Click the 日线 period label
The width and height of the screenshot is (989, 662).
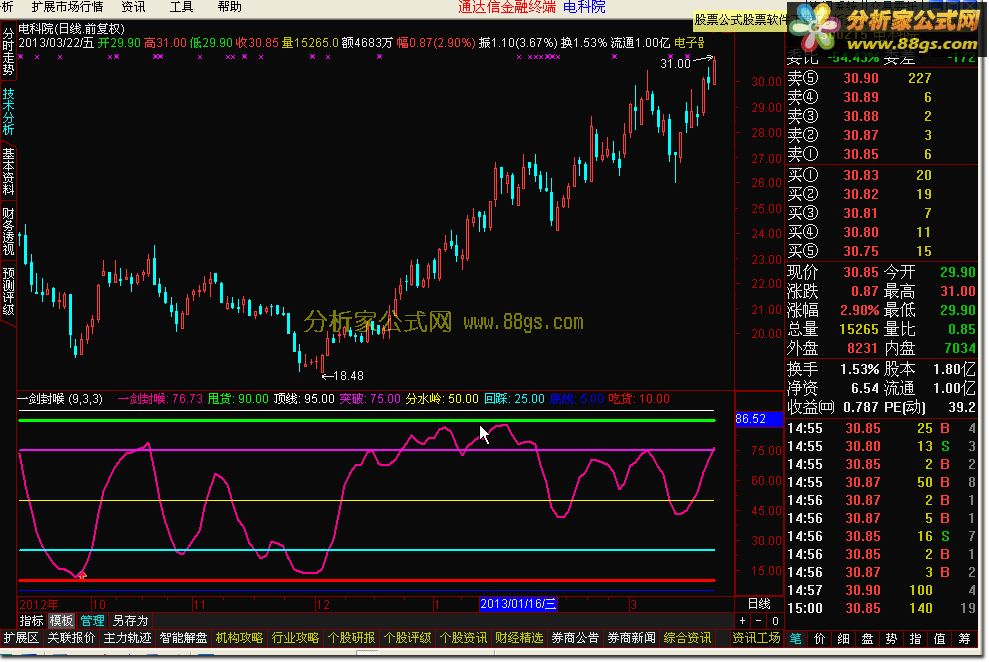pos(759,604)
